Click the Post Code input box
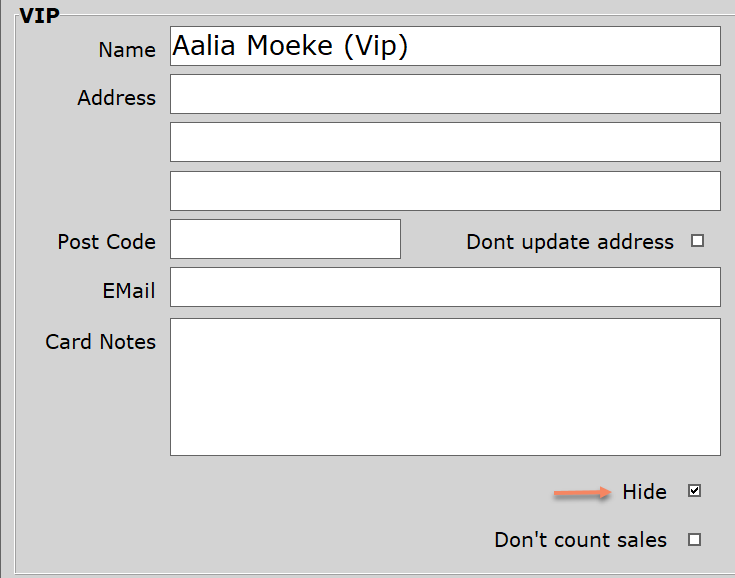The width and height of the screenshot is (735, 578). [285, 239]
